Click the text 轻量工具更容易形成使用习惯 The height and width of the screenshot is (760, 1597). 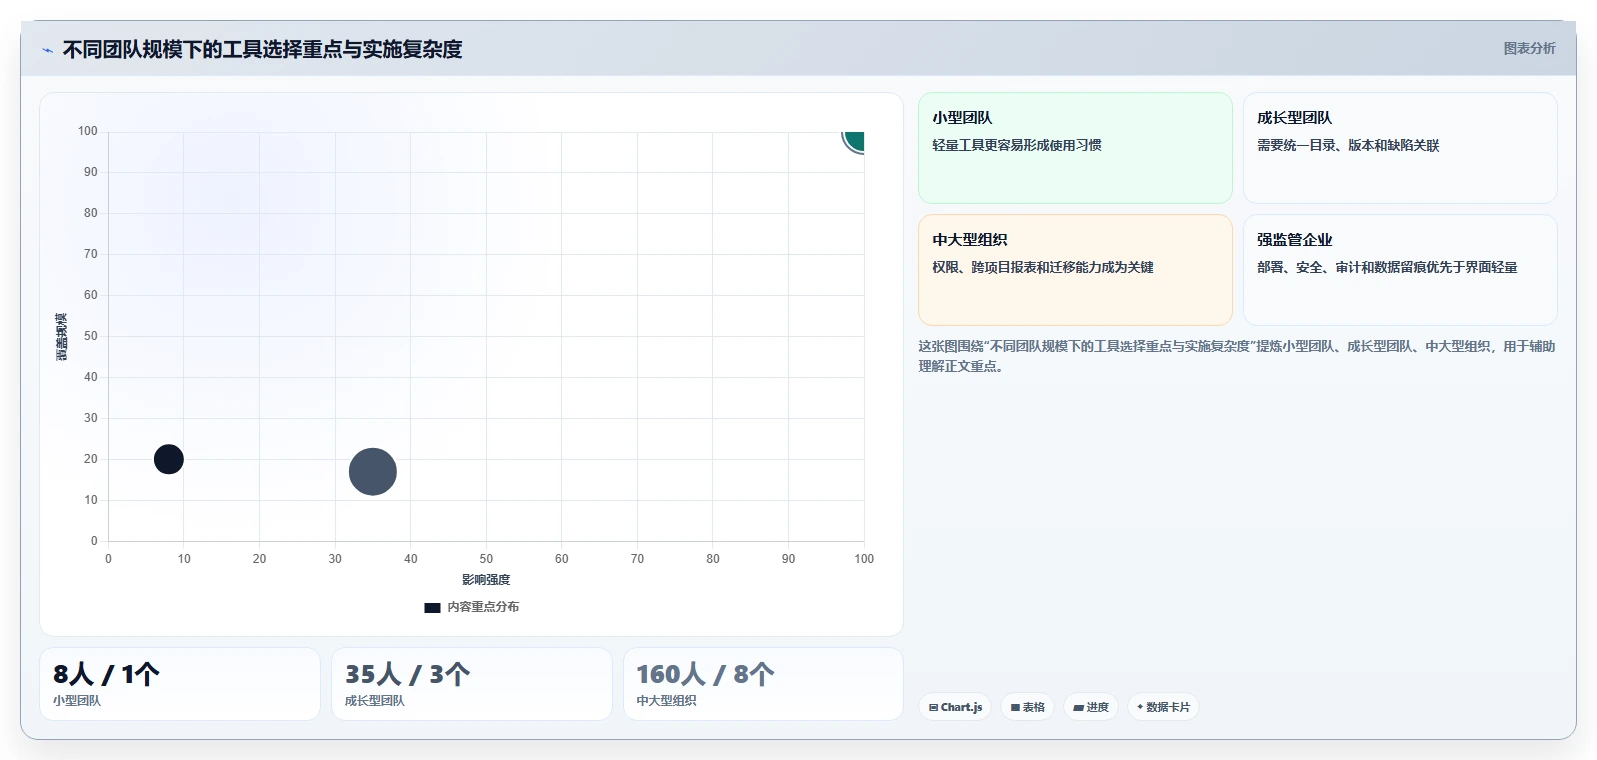point(1017,145)
